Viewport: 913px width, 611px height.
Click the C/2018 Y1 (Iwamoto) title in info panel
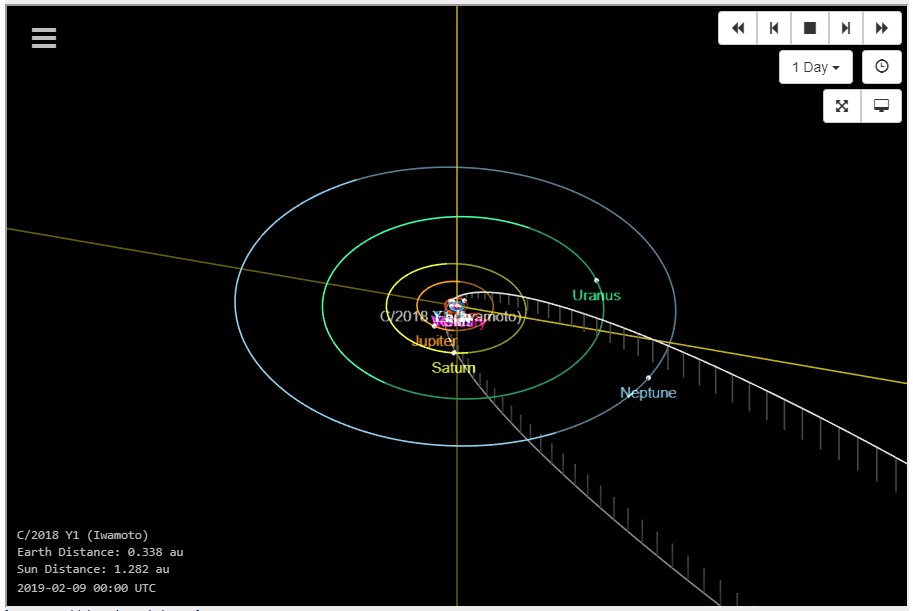coord(83,535)
